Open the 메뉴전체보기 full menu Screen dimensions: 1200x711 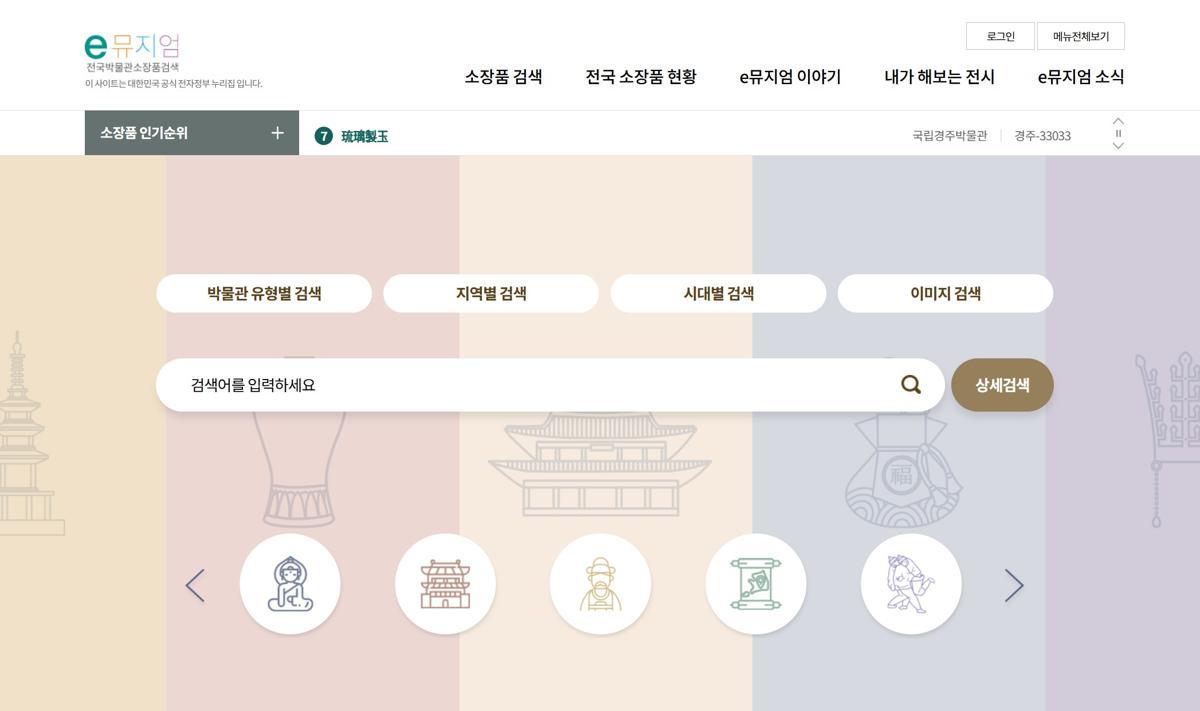click(1080, 36)
